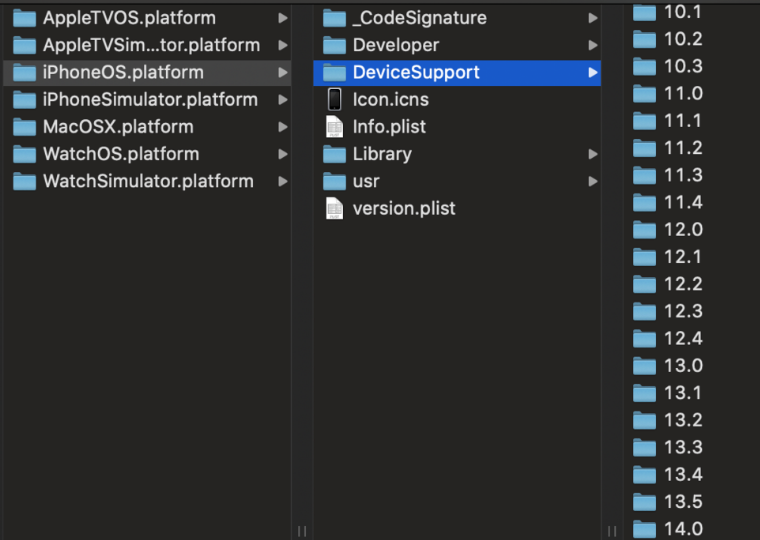Select the 12.4 folder icon
760x540 pixels.
[645, 338]
